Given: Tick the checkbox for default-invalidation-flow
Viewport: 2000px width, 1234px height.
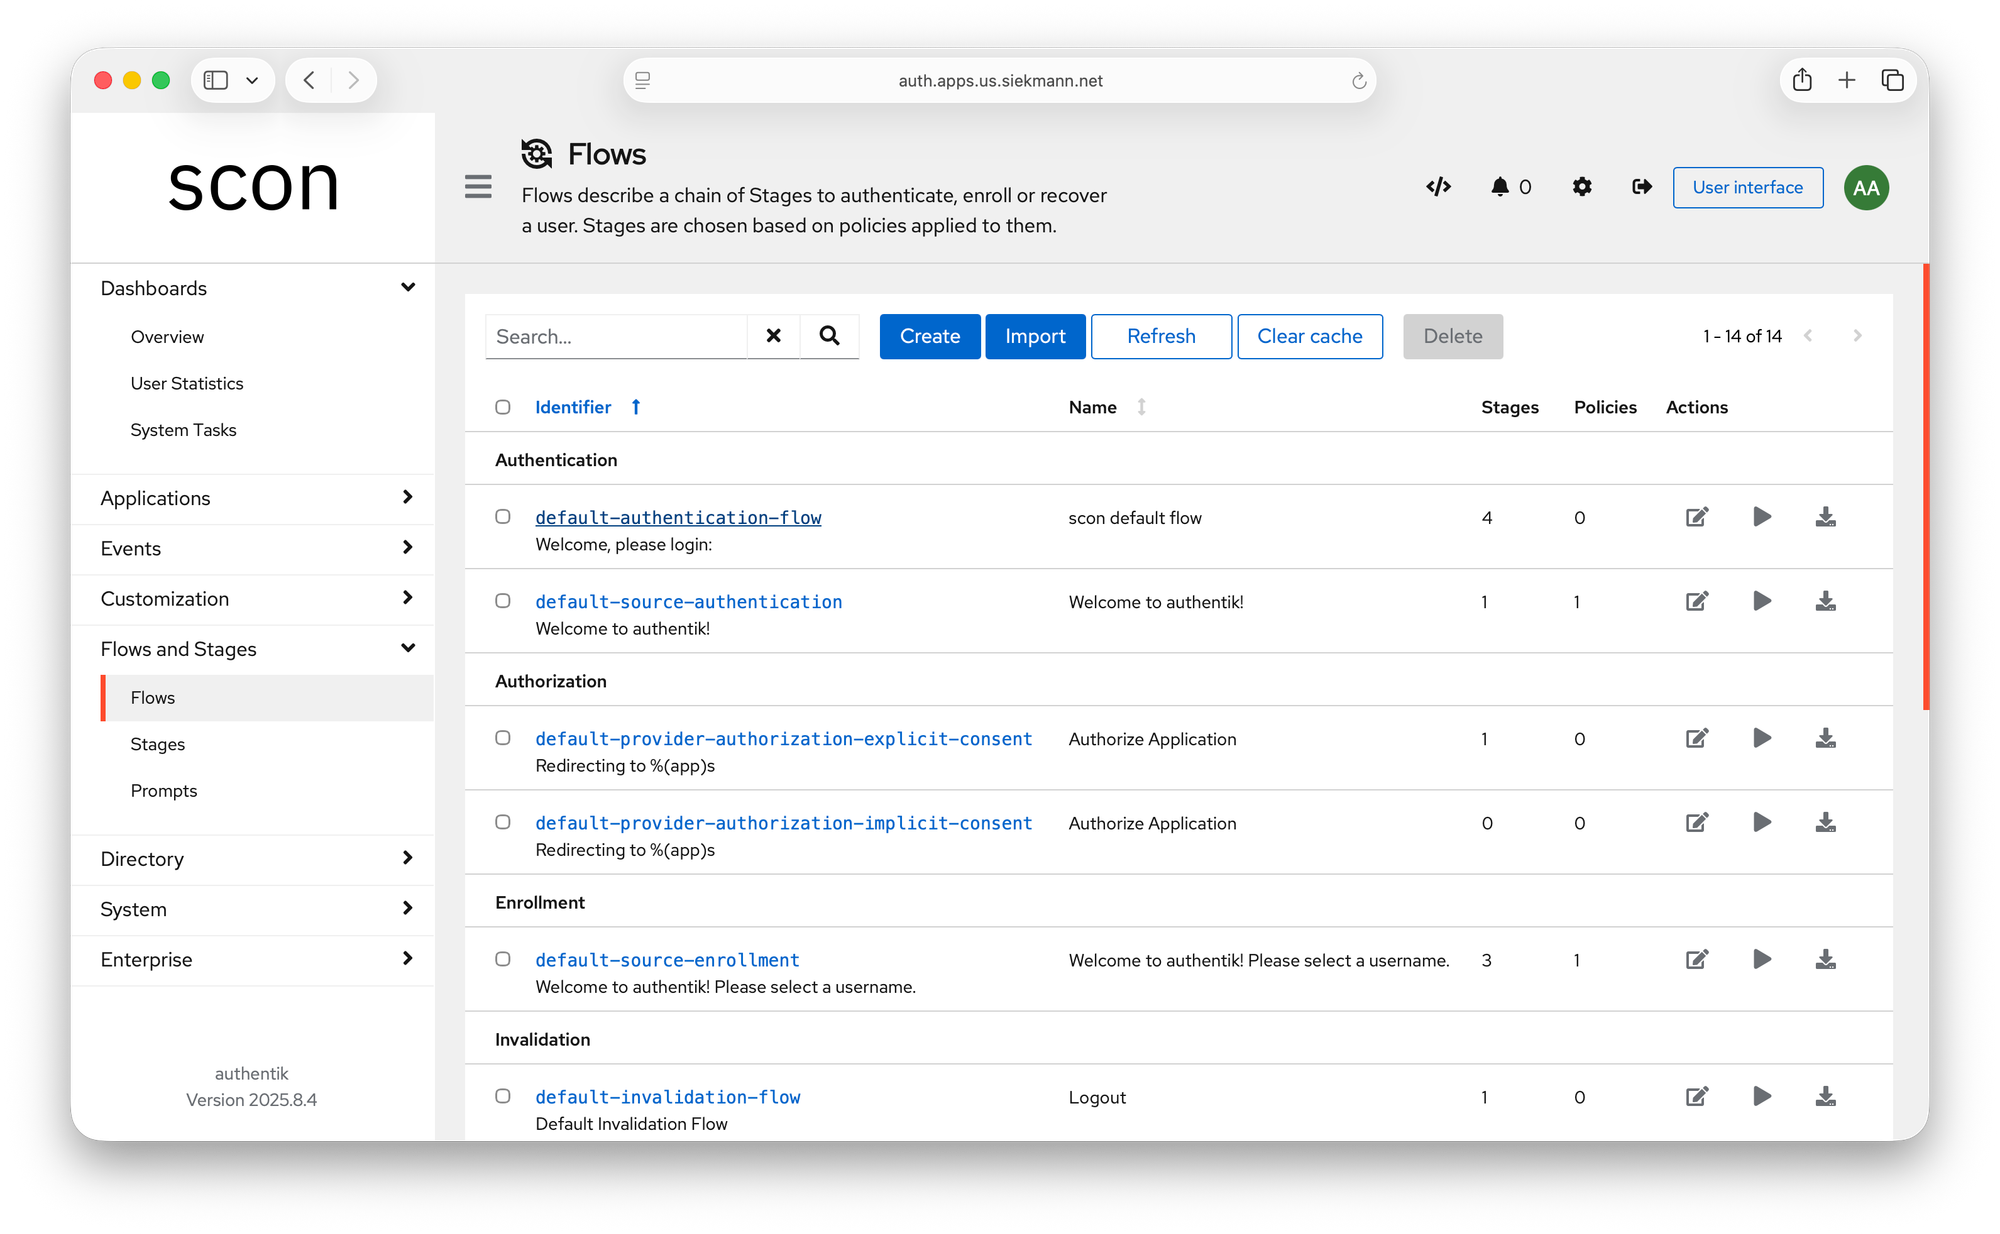Looking at the screenshot, I should point(503,1096).
